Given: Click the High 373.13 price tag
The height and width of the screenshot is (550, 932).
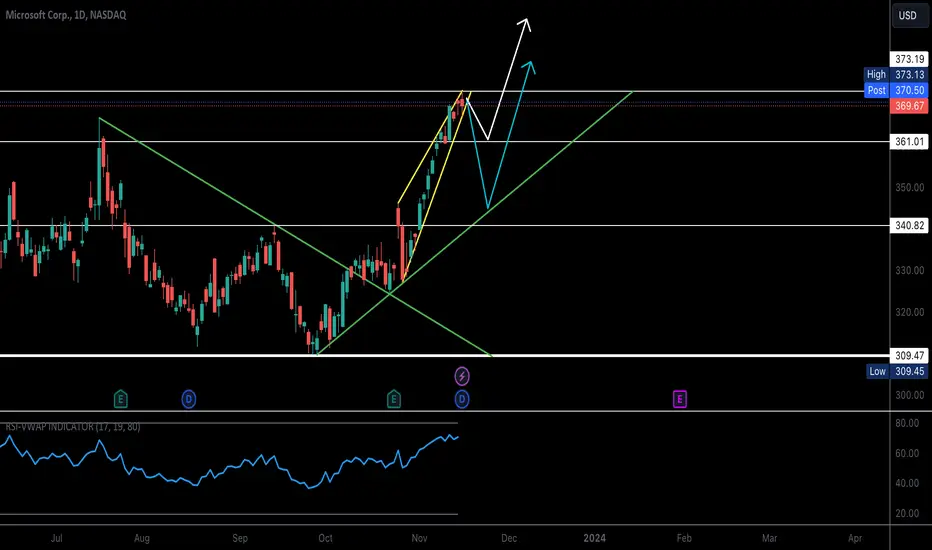Looking at the screenshot, I should [x=896, y=74].
